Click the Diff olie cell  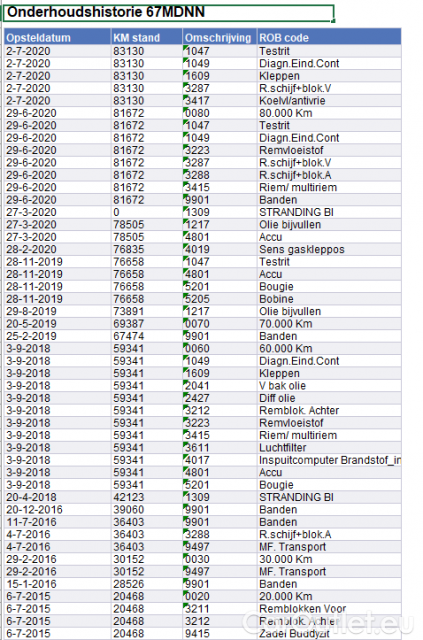tap(329, 398)
